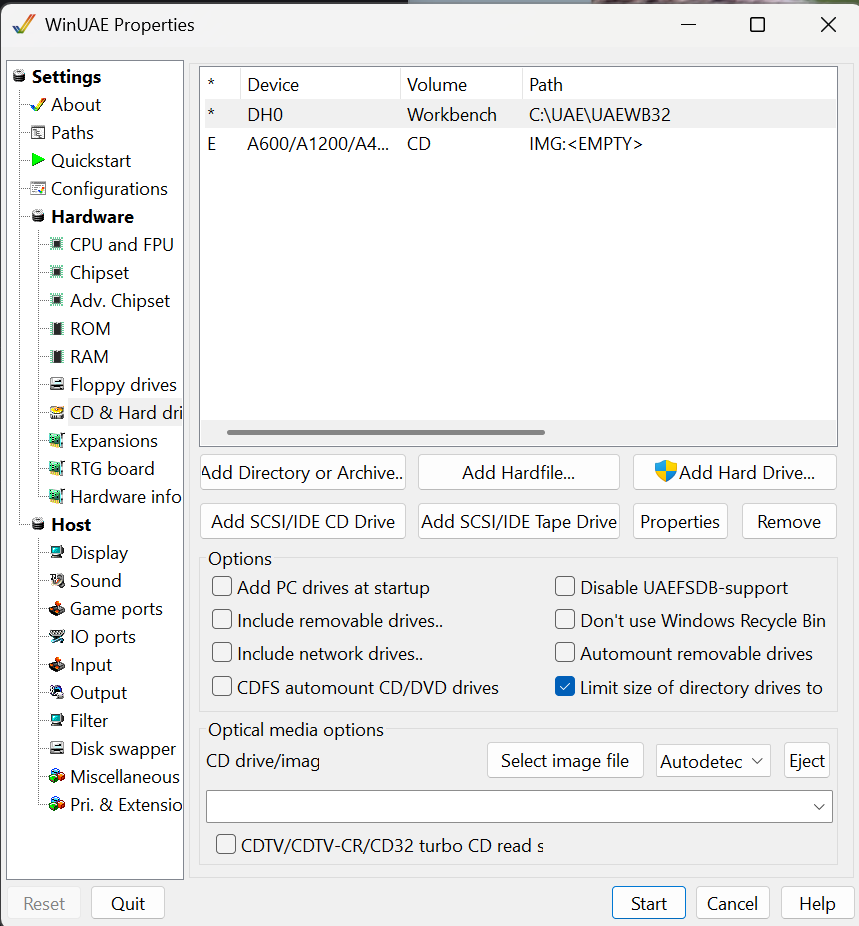This screenshot has height=926, width=859.
Task: Open the Autodetect dropdown for CD drive
Action: click(713, 761)
